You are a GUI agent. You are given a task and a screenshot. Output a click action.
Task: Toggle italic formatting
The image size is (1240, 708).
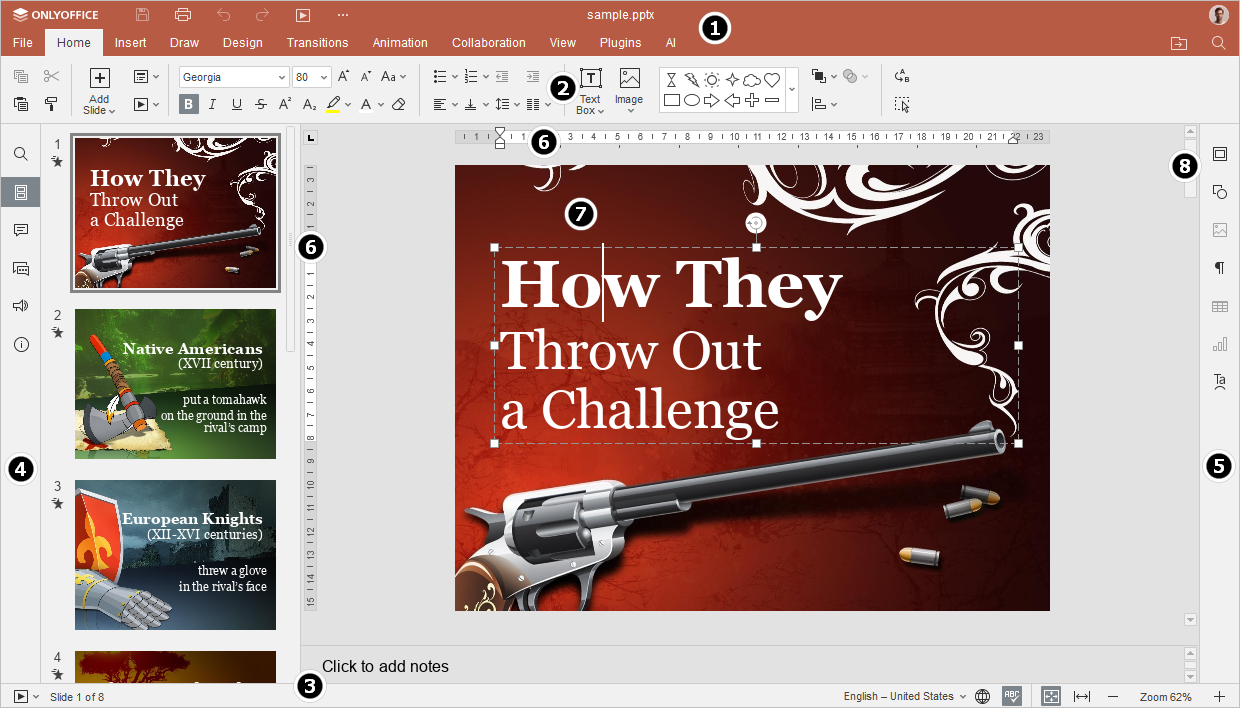pos(211,103)
